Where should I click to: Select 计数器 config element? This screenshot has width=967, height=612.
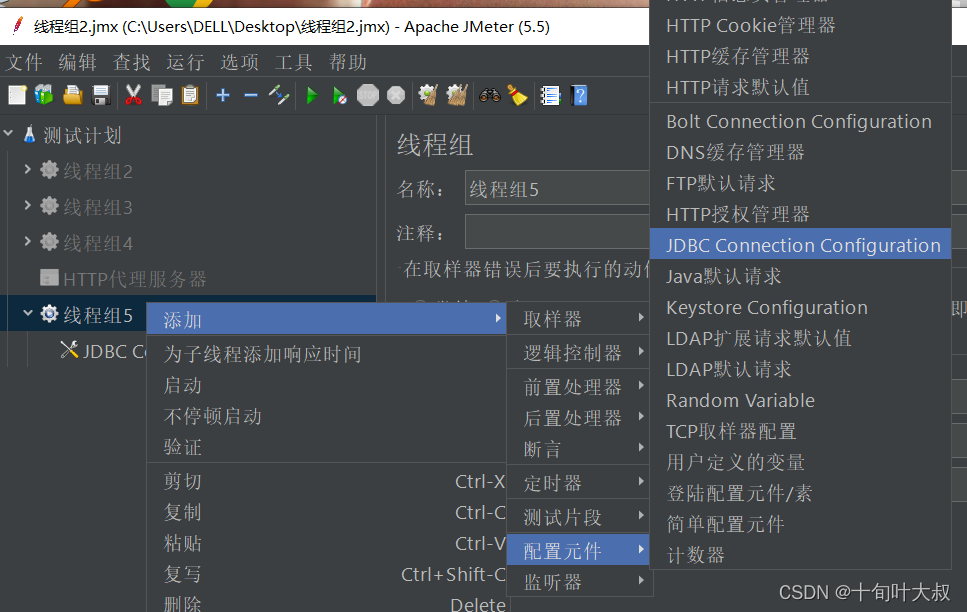[x=800, y=555]
